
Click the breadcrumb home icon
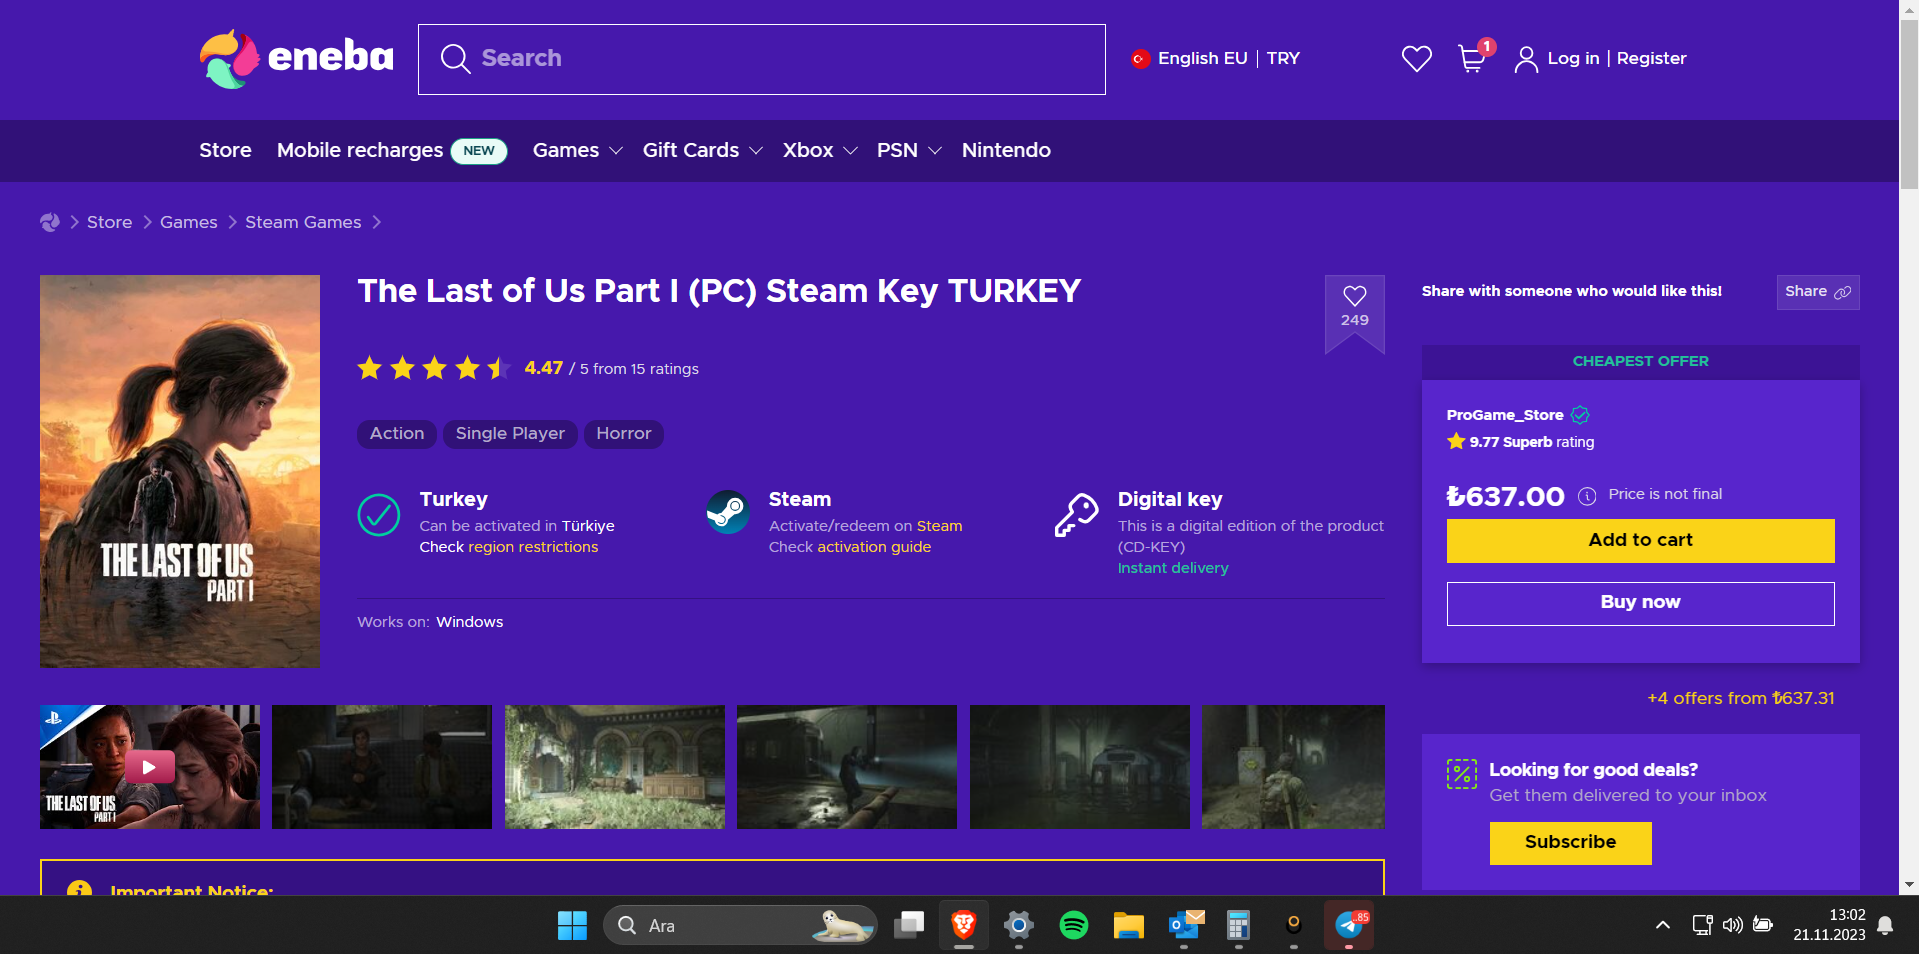click(x=50, y=222)
